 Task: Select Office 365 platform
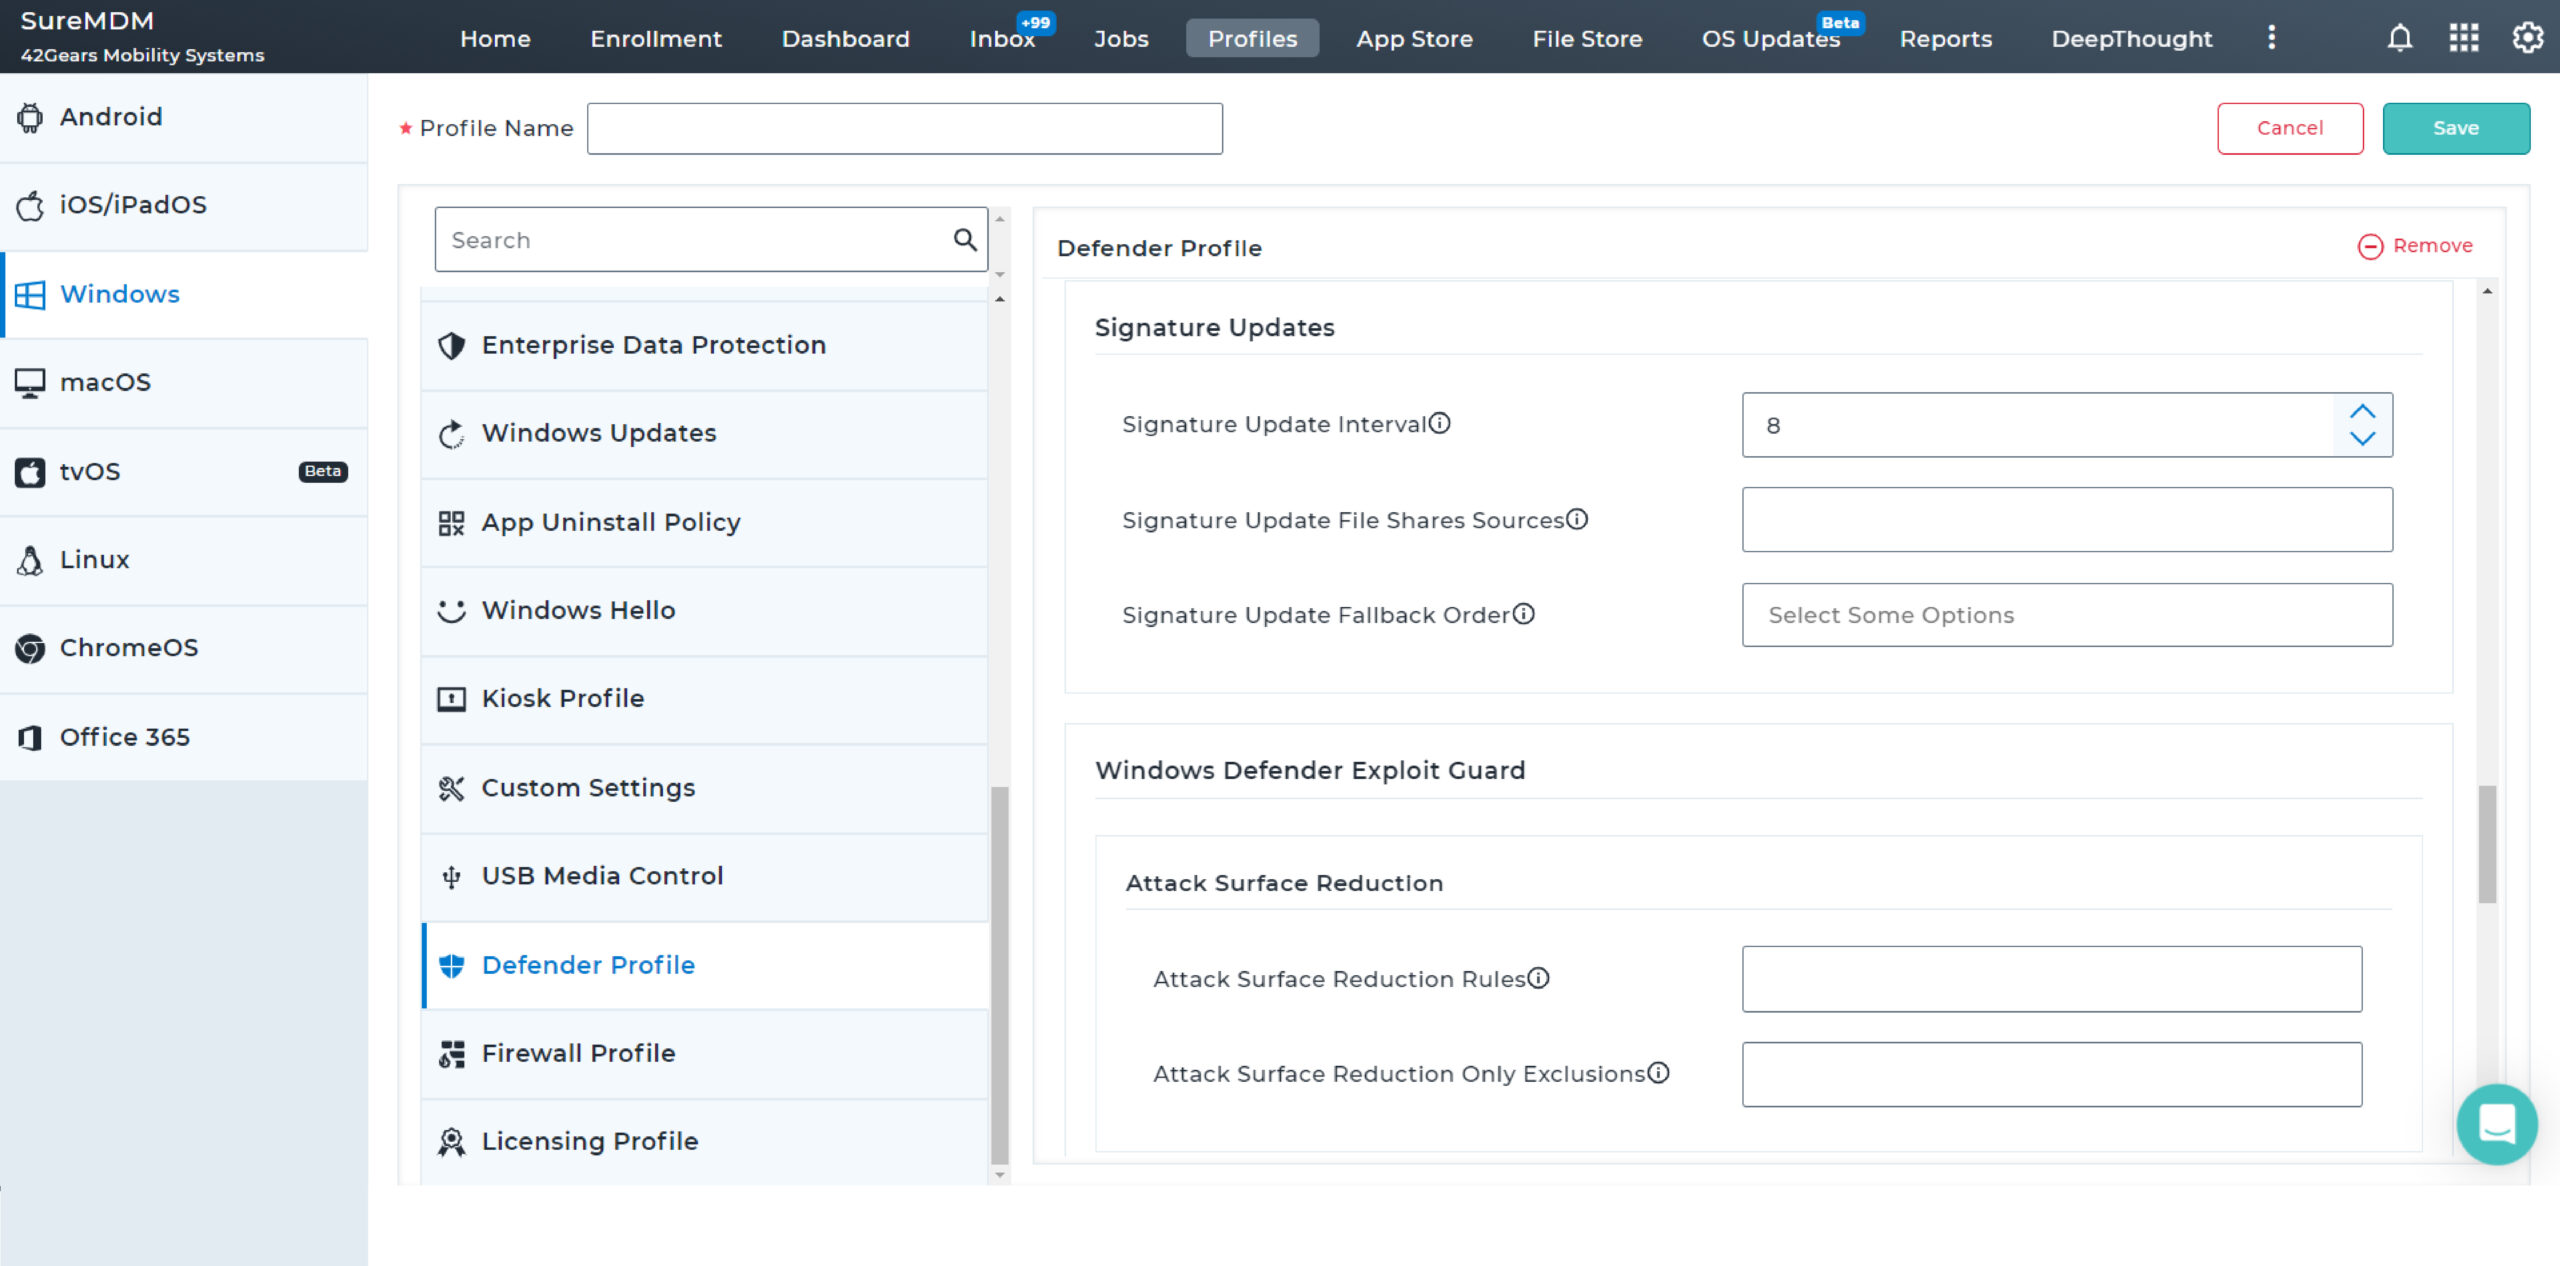184,737
